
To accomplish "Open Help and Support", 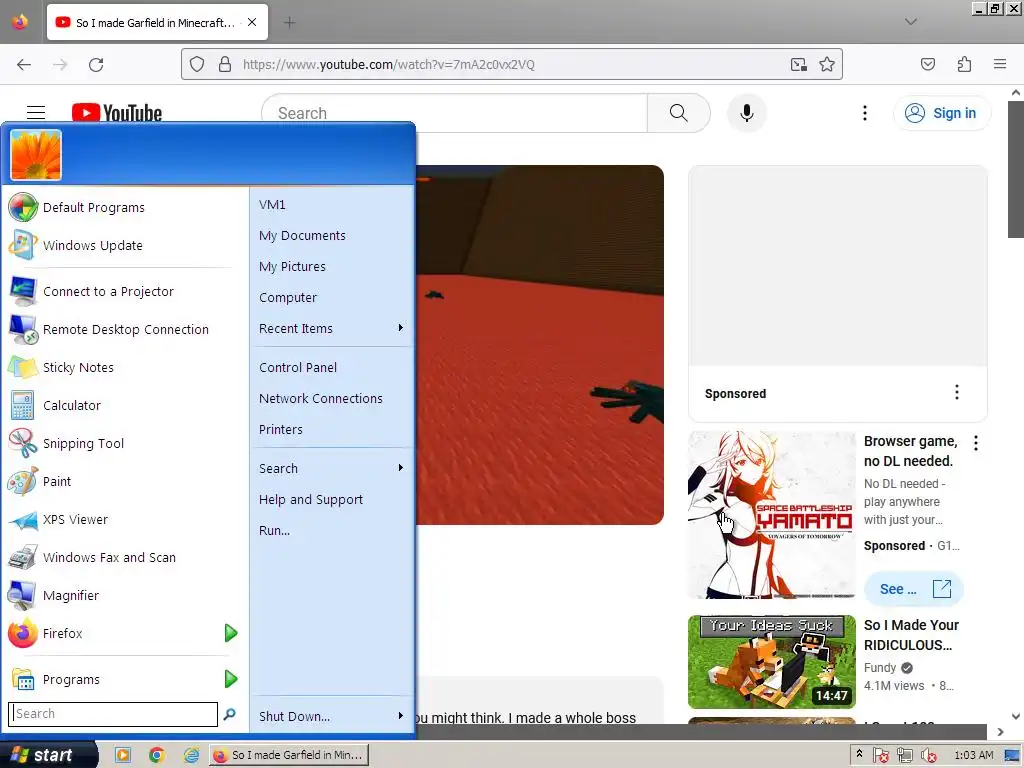I will click(310, 500).
